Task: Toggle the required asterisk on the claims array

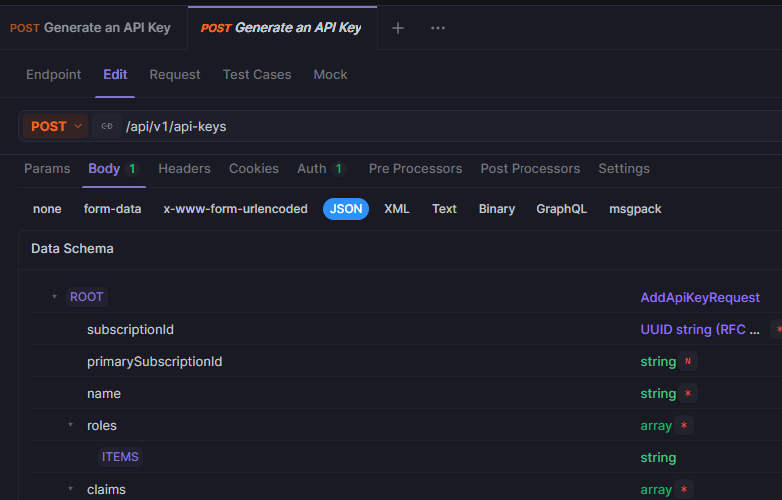Action: [x=684, y=490]
